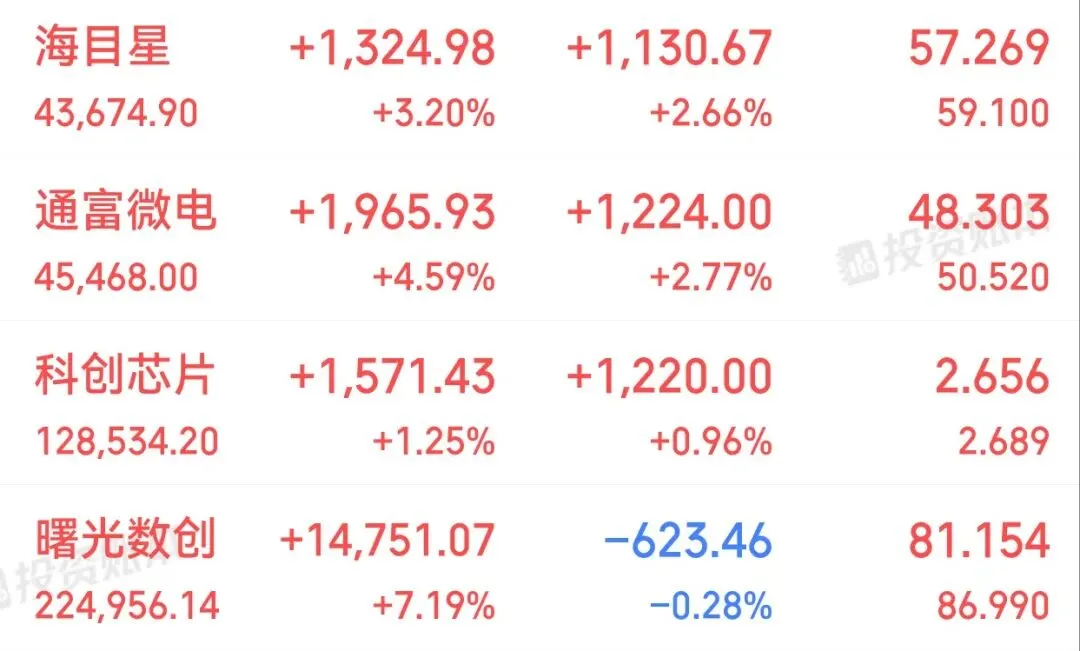Select 科创芯片 current price 2.689
Viewport: 1080px width, 651px height.
[x=1004, y=442]
